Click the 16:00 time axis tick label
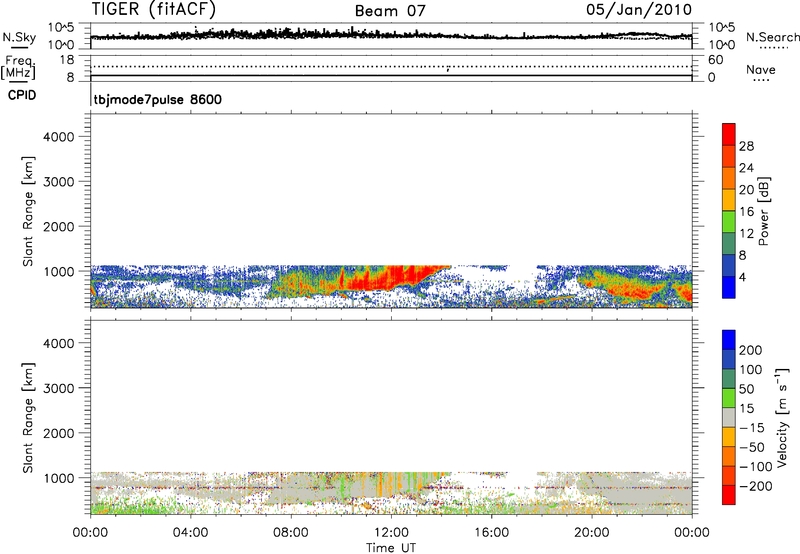The width and height of the screenshot is (800, 554). click(x=491, y=533)
